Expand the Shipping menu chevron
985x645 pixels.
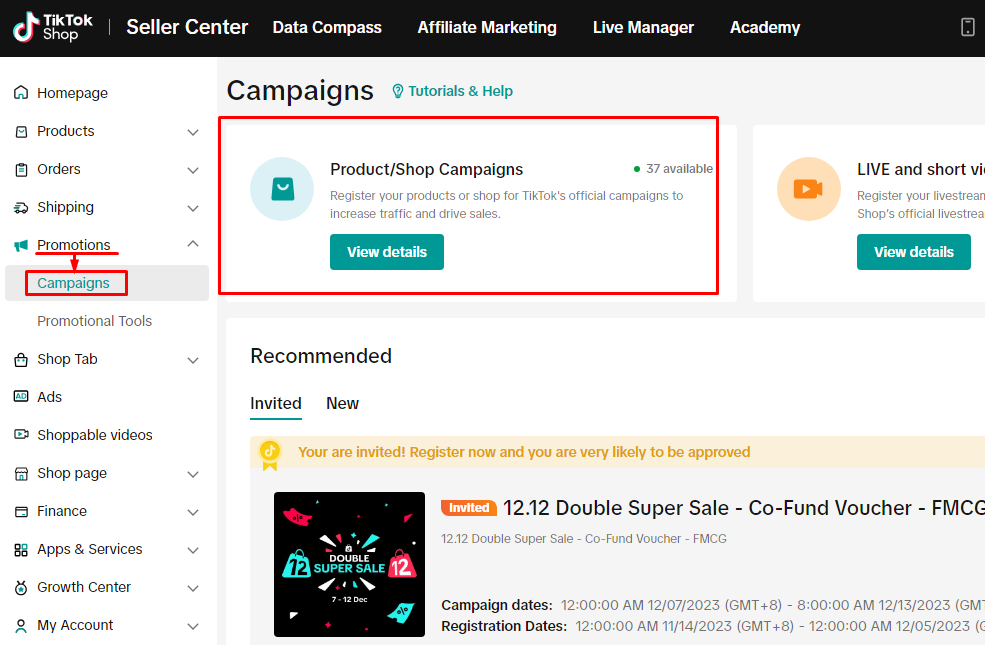[193, 208]
